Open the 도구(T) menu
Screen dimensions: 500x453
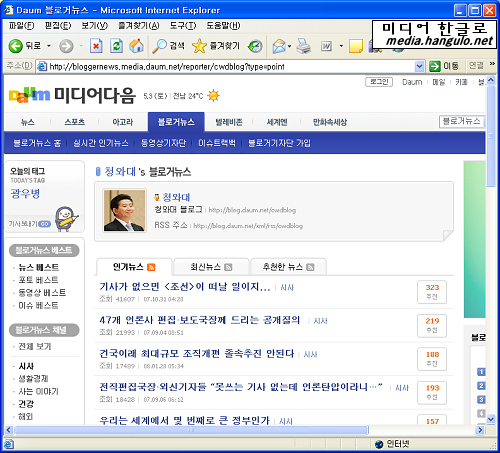click(183, 26)
